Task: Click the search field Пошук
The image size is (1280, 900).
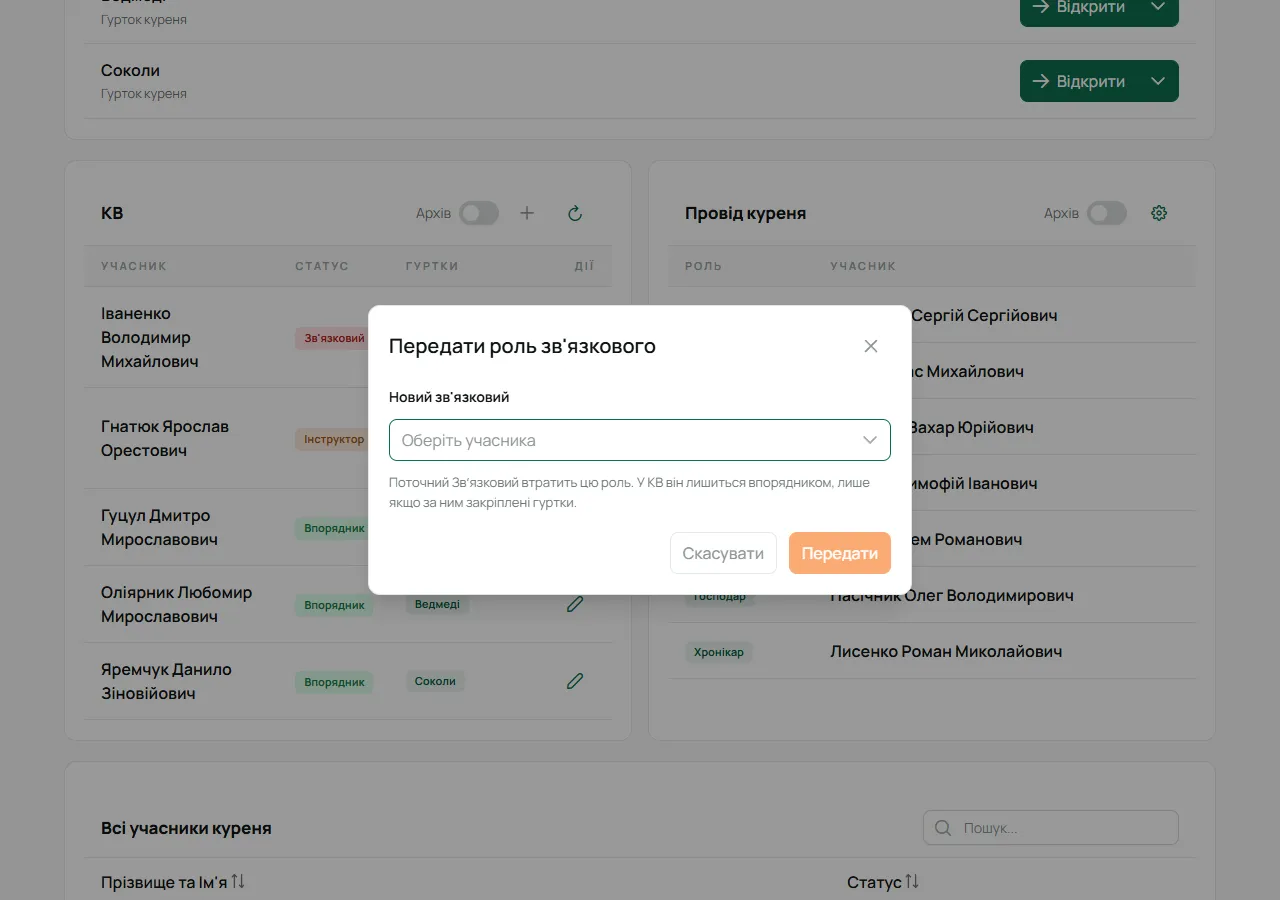Action: pos(1051,828)
